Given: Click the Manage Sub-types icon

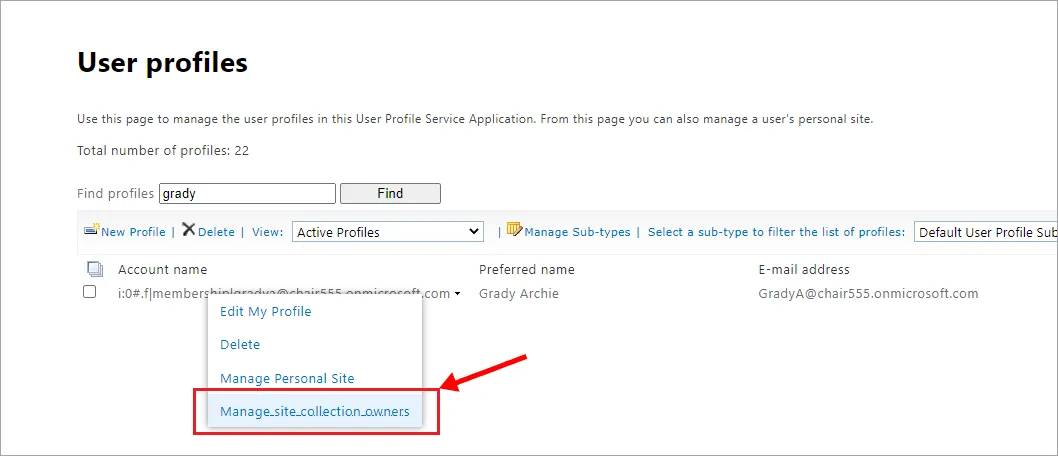Looking at the screenshot, I should pyautogui.click(x=515, y=229).
